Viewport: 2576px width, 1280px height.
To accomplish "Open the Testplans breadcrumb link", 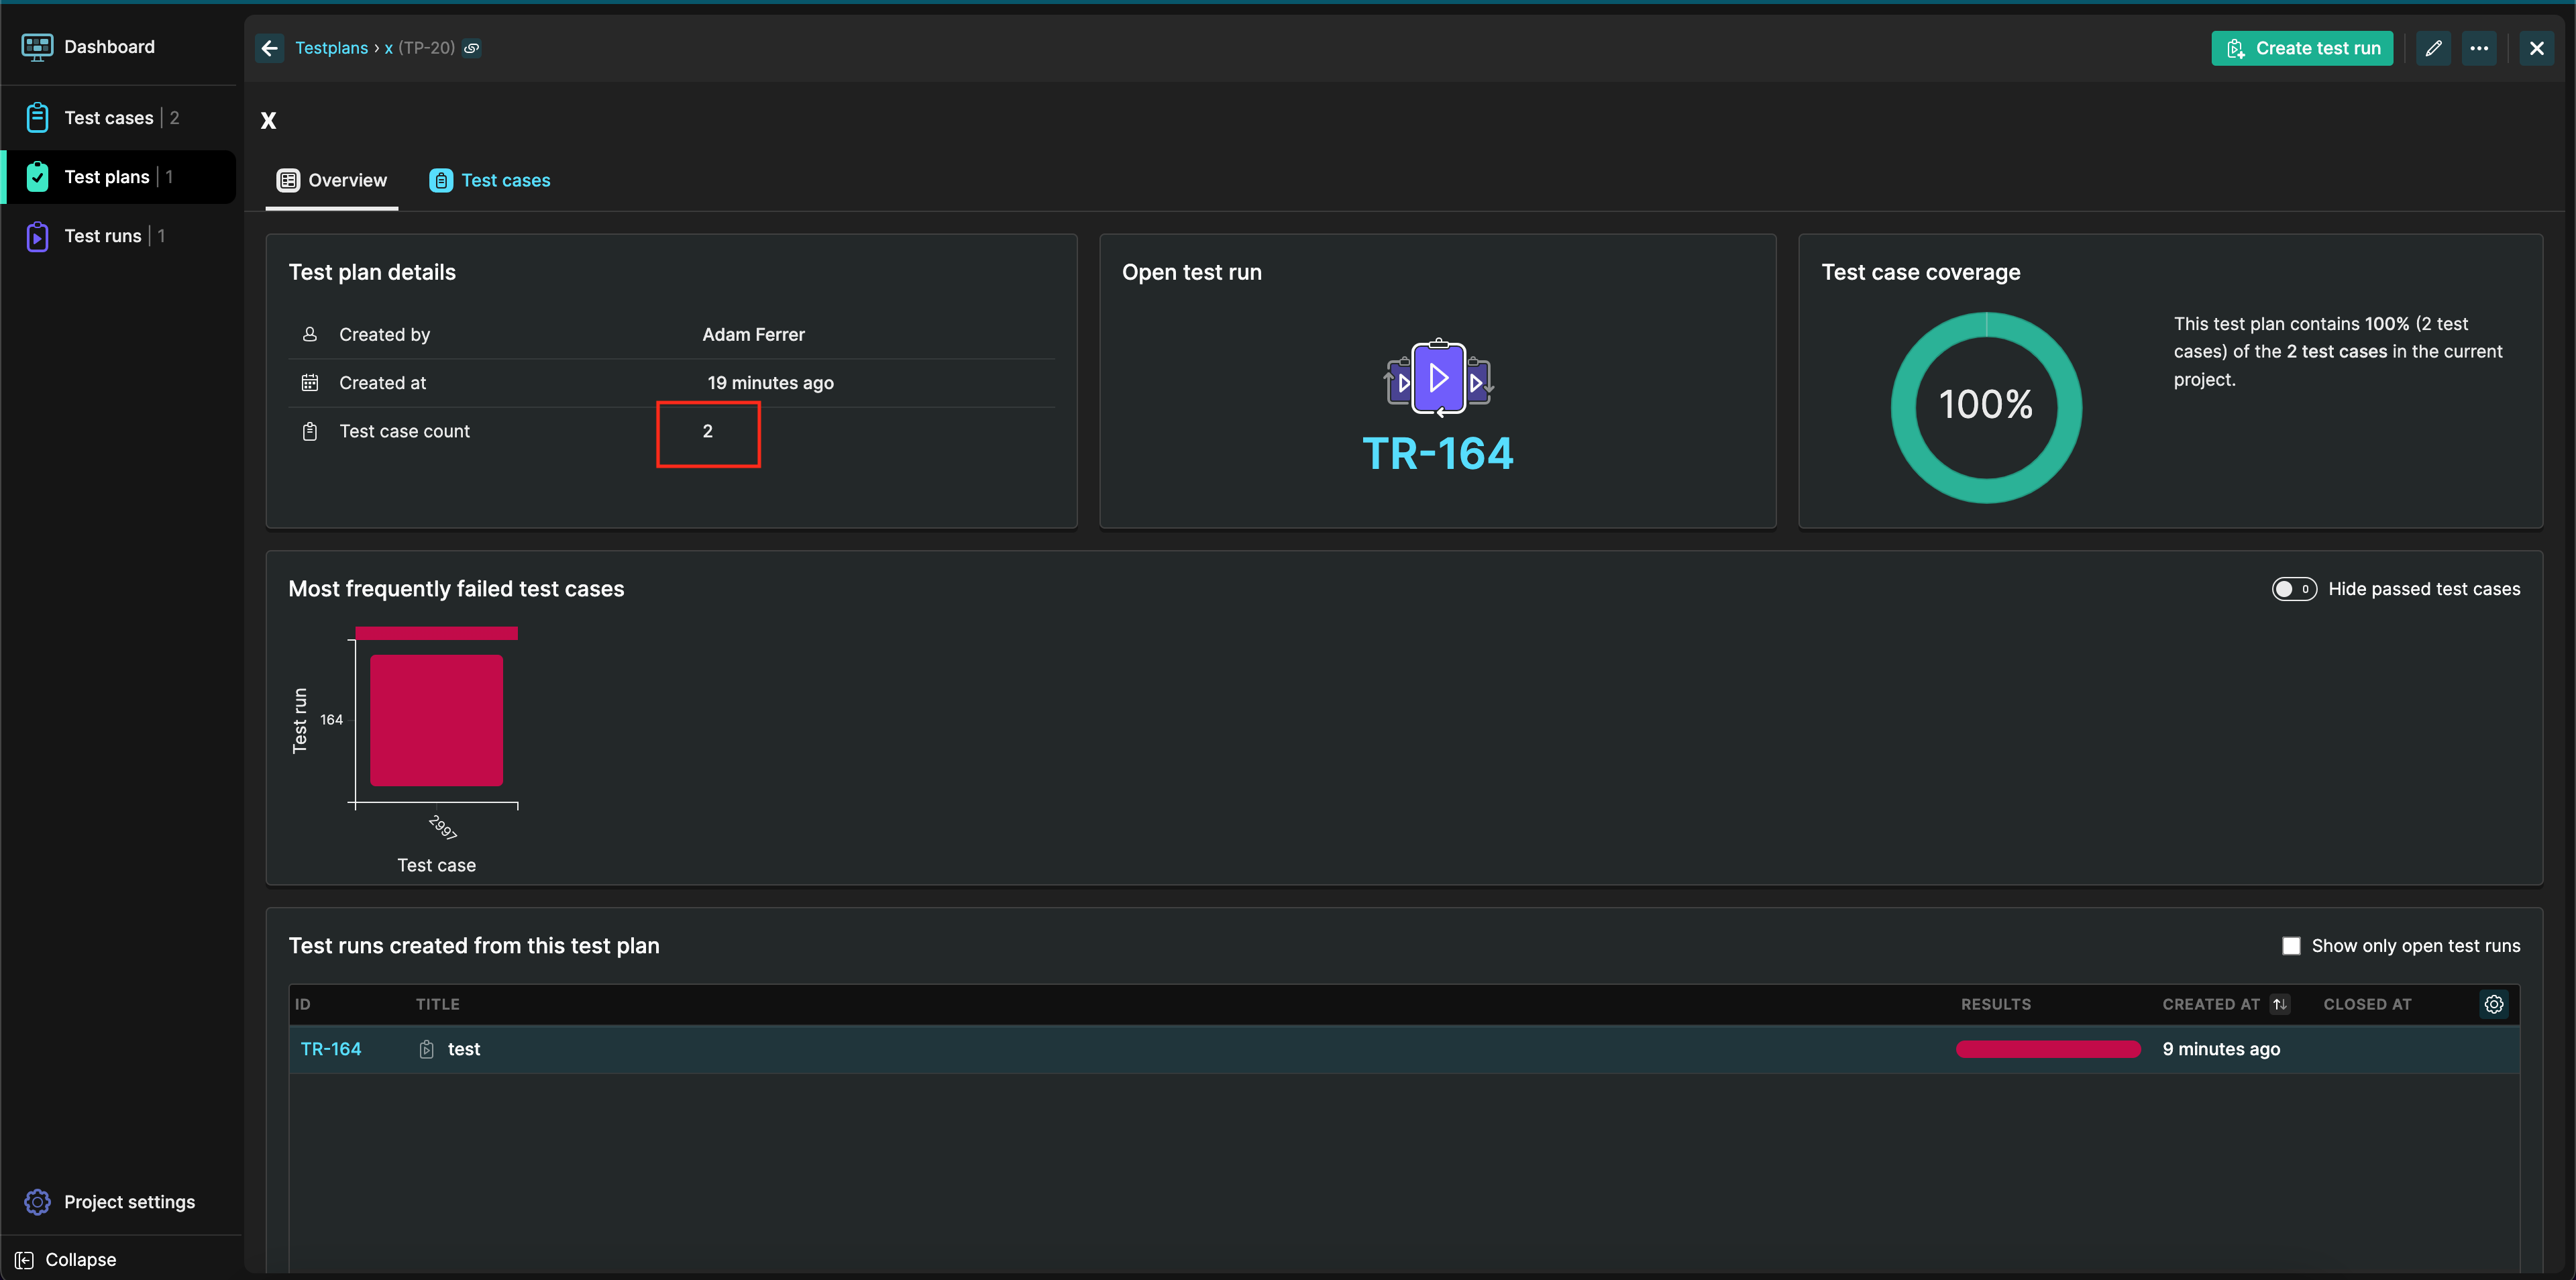I will coord(331,48).
